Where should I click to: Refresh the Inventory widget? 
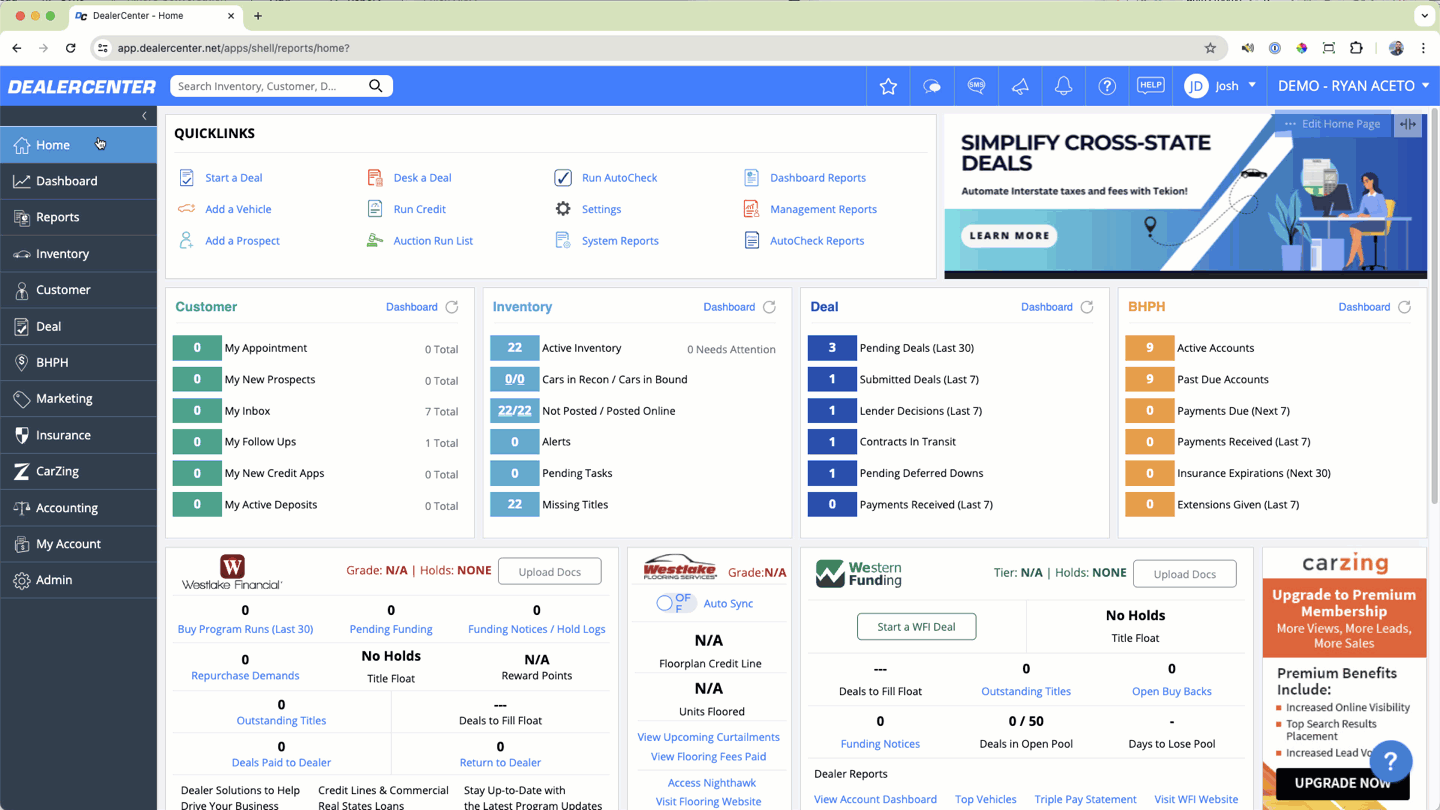(769, 307)
